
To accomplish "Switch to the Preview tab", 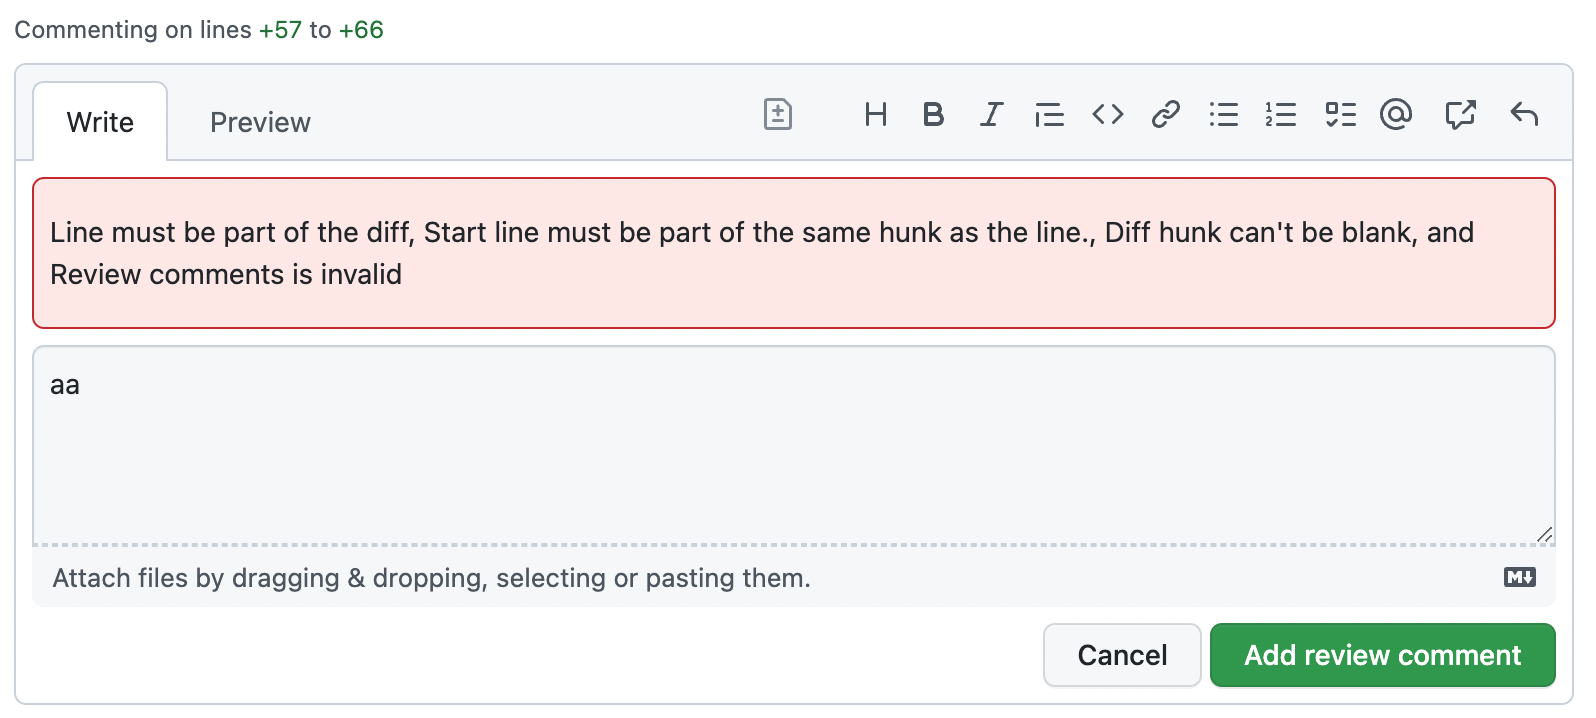I will [260, 122].
